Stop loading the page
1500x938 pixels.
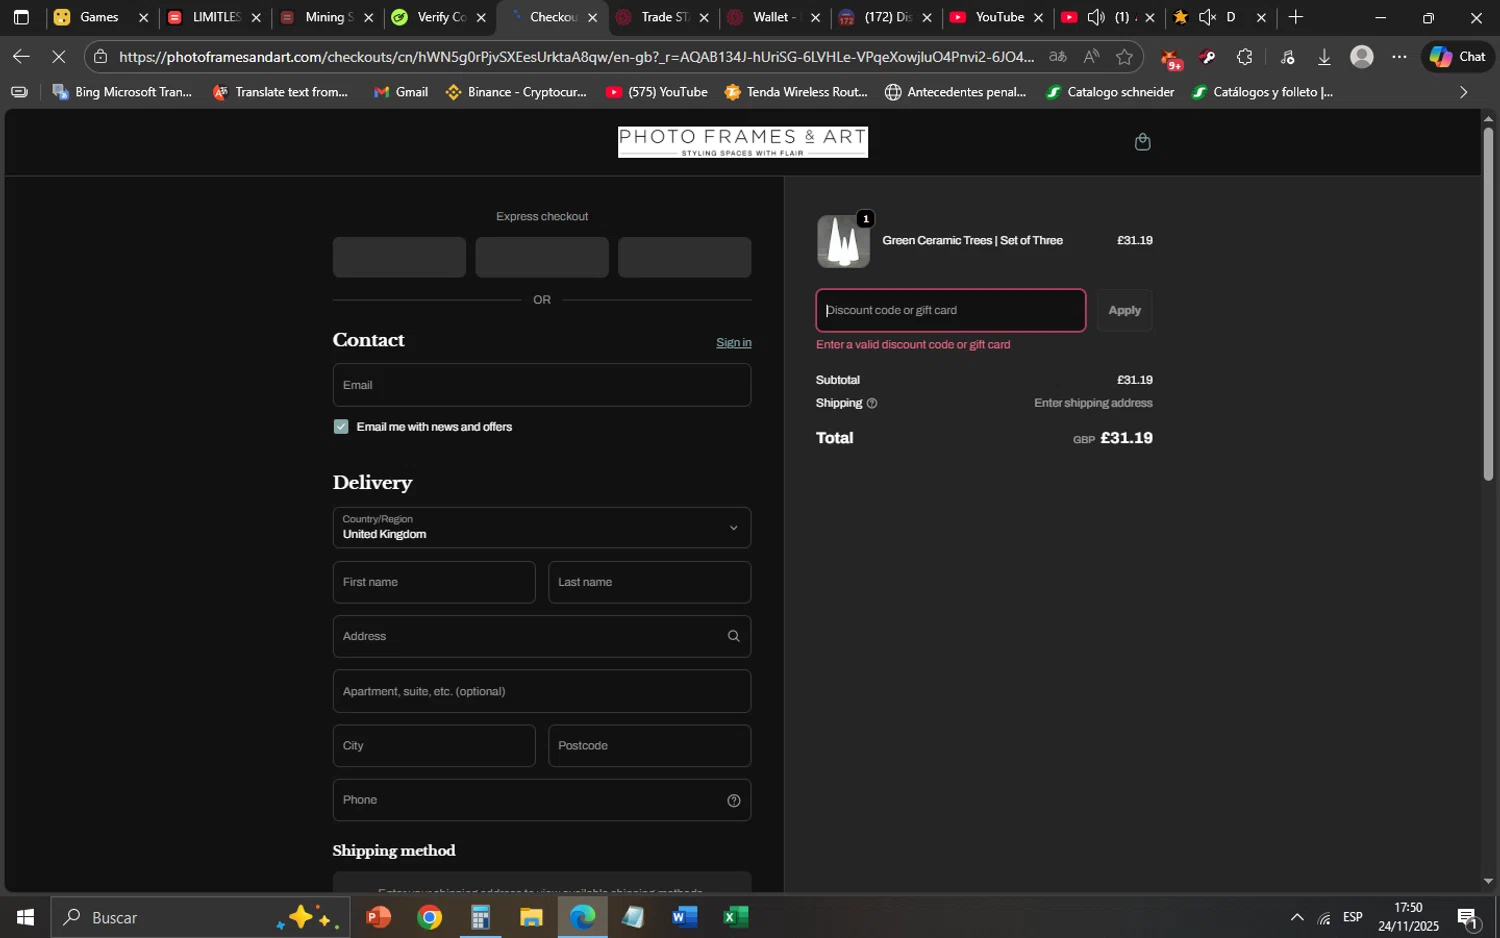coord(58,57)
